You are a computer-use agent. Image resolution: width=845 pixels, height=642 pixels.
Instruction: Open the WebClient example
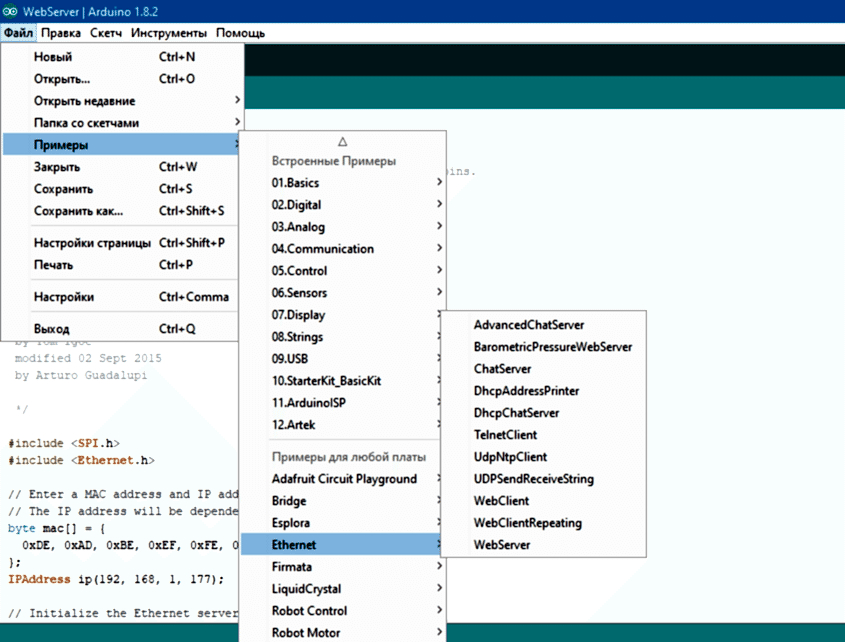coord(501,500)
